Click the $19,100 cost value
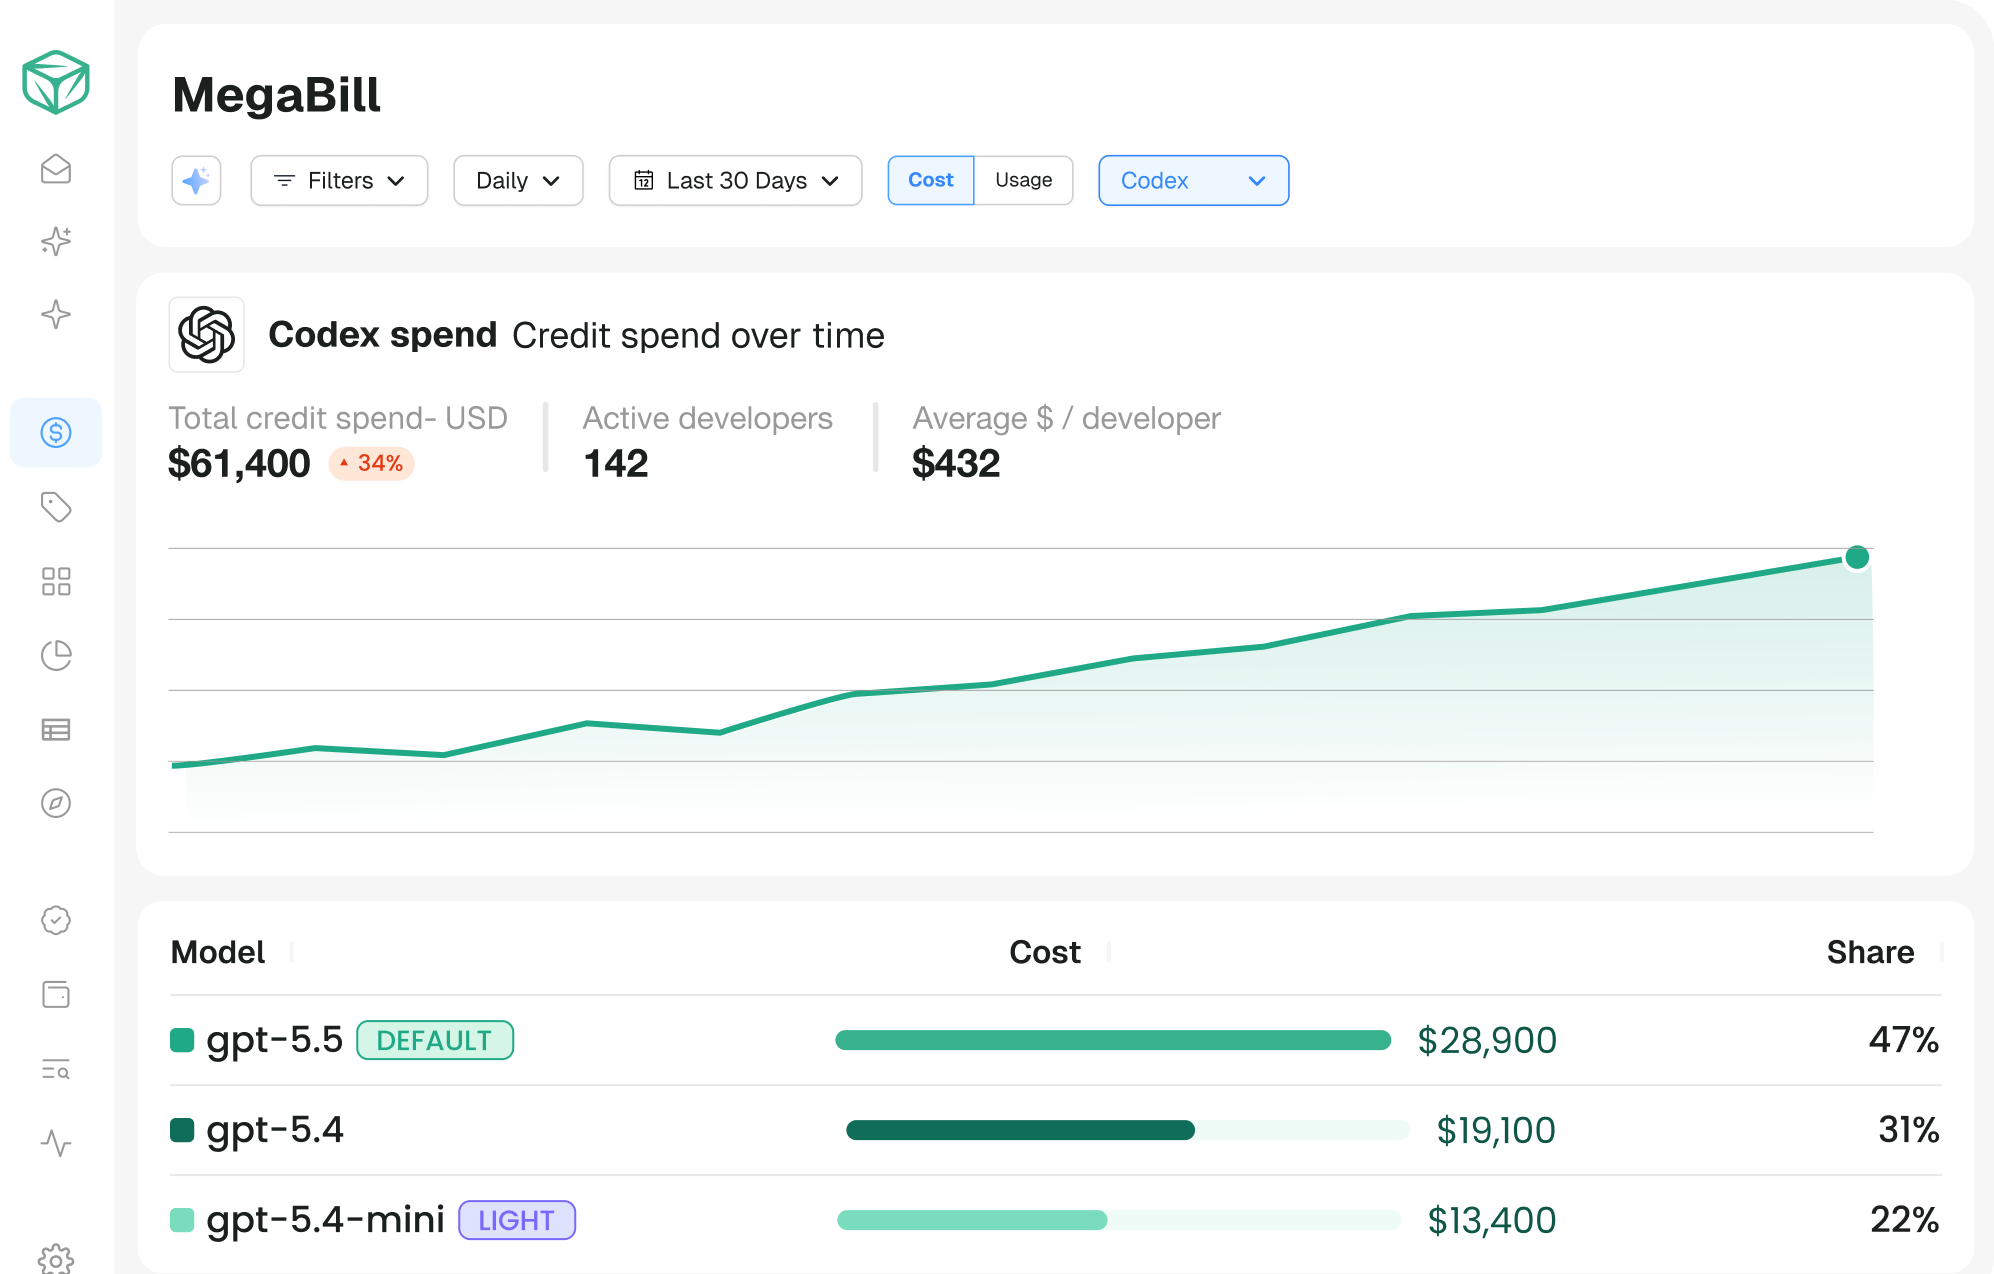The height and width of the screenshot is (1274, 1994). coord(1496,1130)
